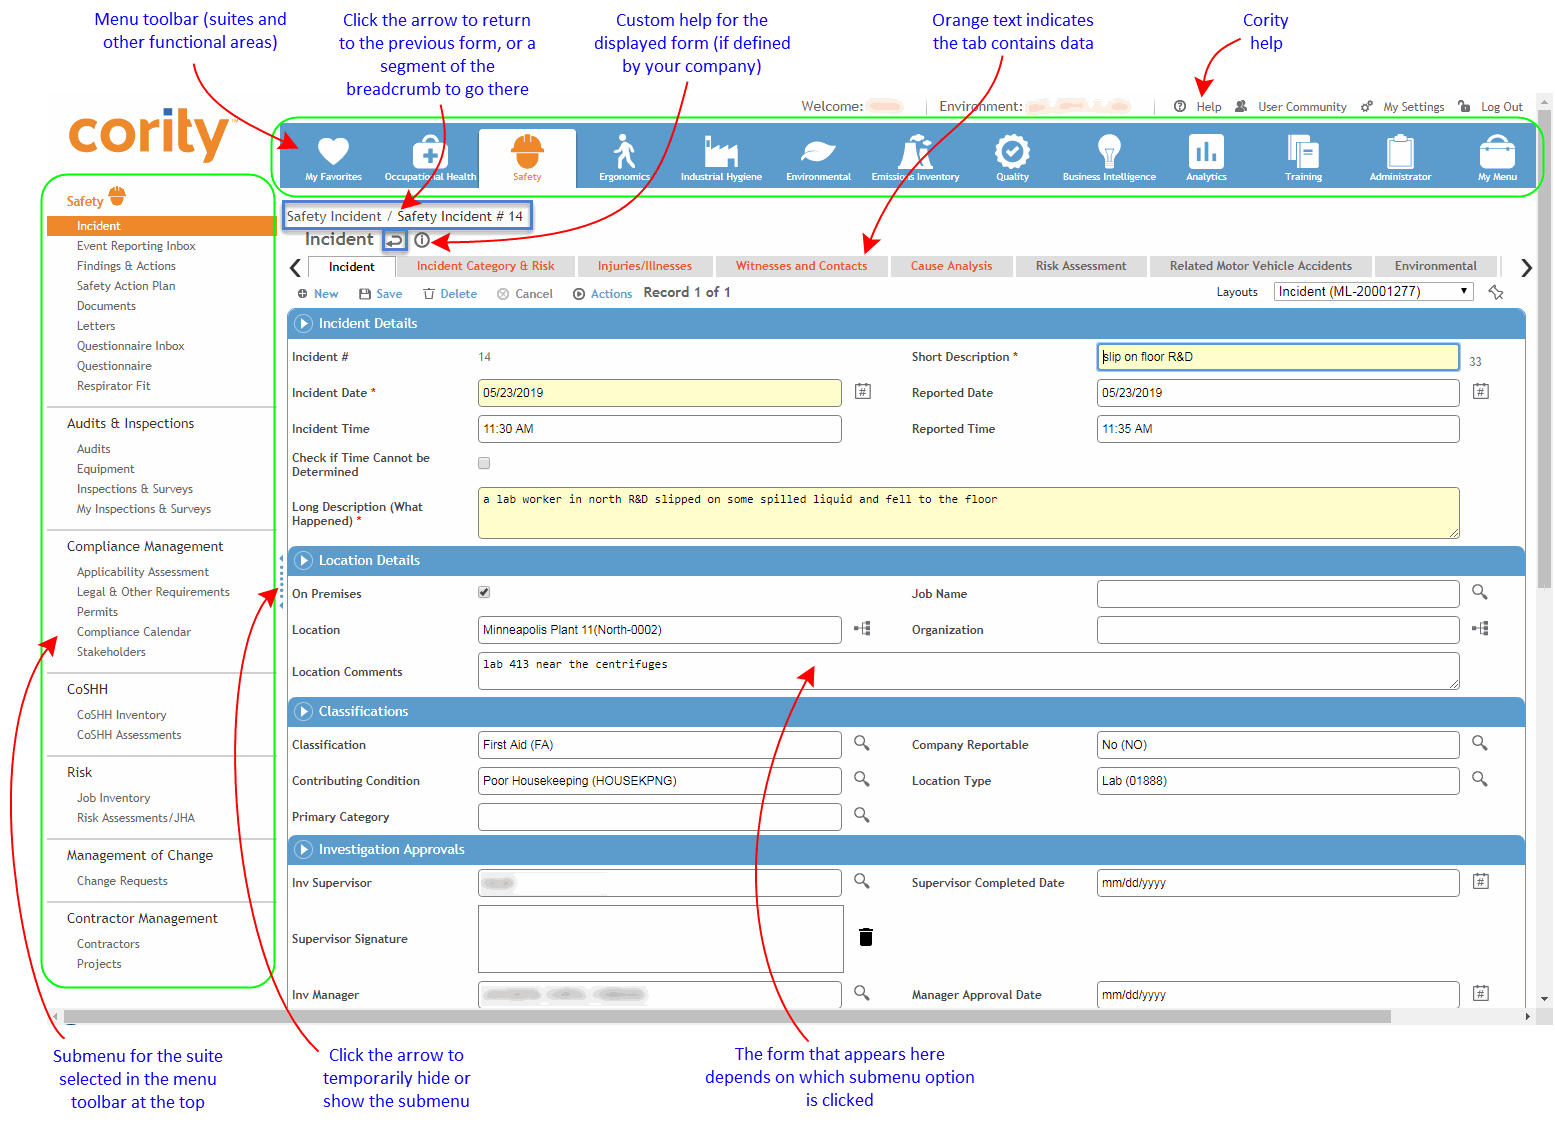Click Delete button
1555x1132 pixels.
click(450, 294)
